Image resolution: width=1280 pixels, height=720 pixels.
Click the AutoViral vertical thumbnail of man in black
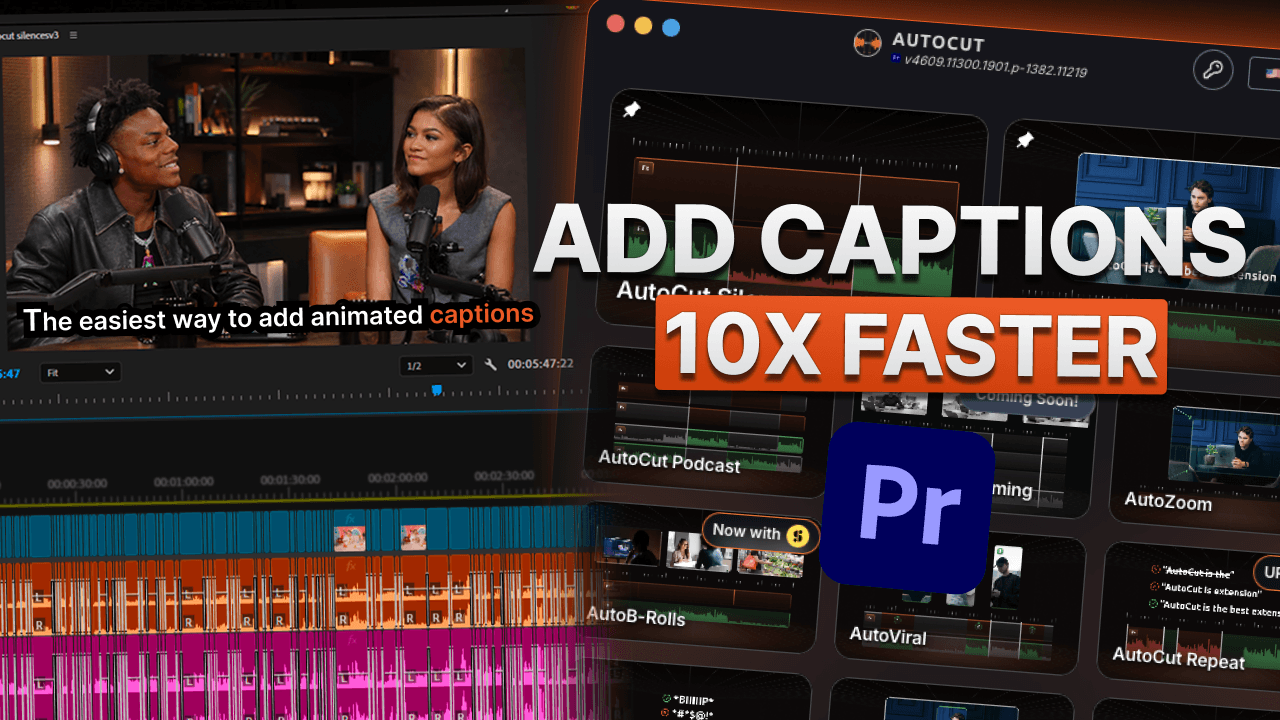tap(1005, 575)
